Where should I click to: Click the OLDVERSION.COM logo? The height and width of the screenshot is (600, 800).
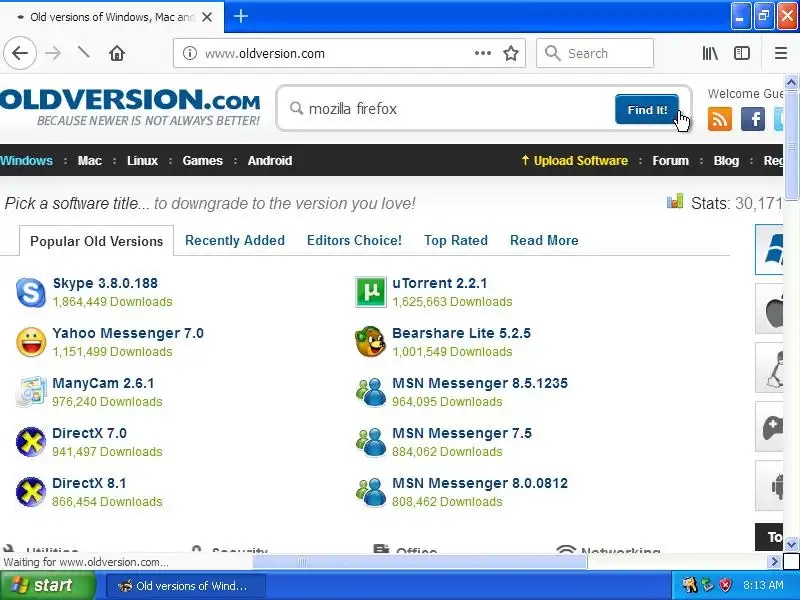(x=130, y=108)
